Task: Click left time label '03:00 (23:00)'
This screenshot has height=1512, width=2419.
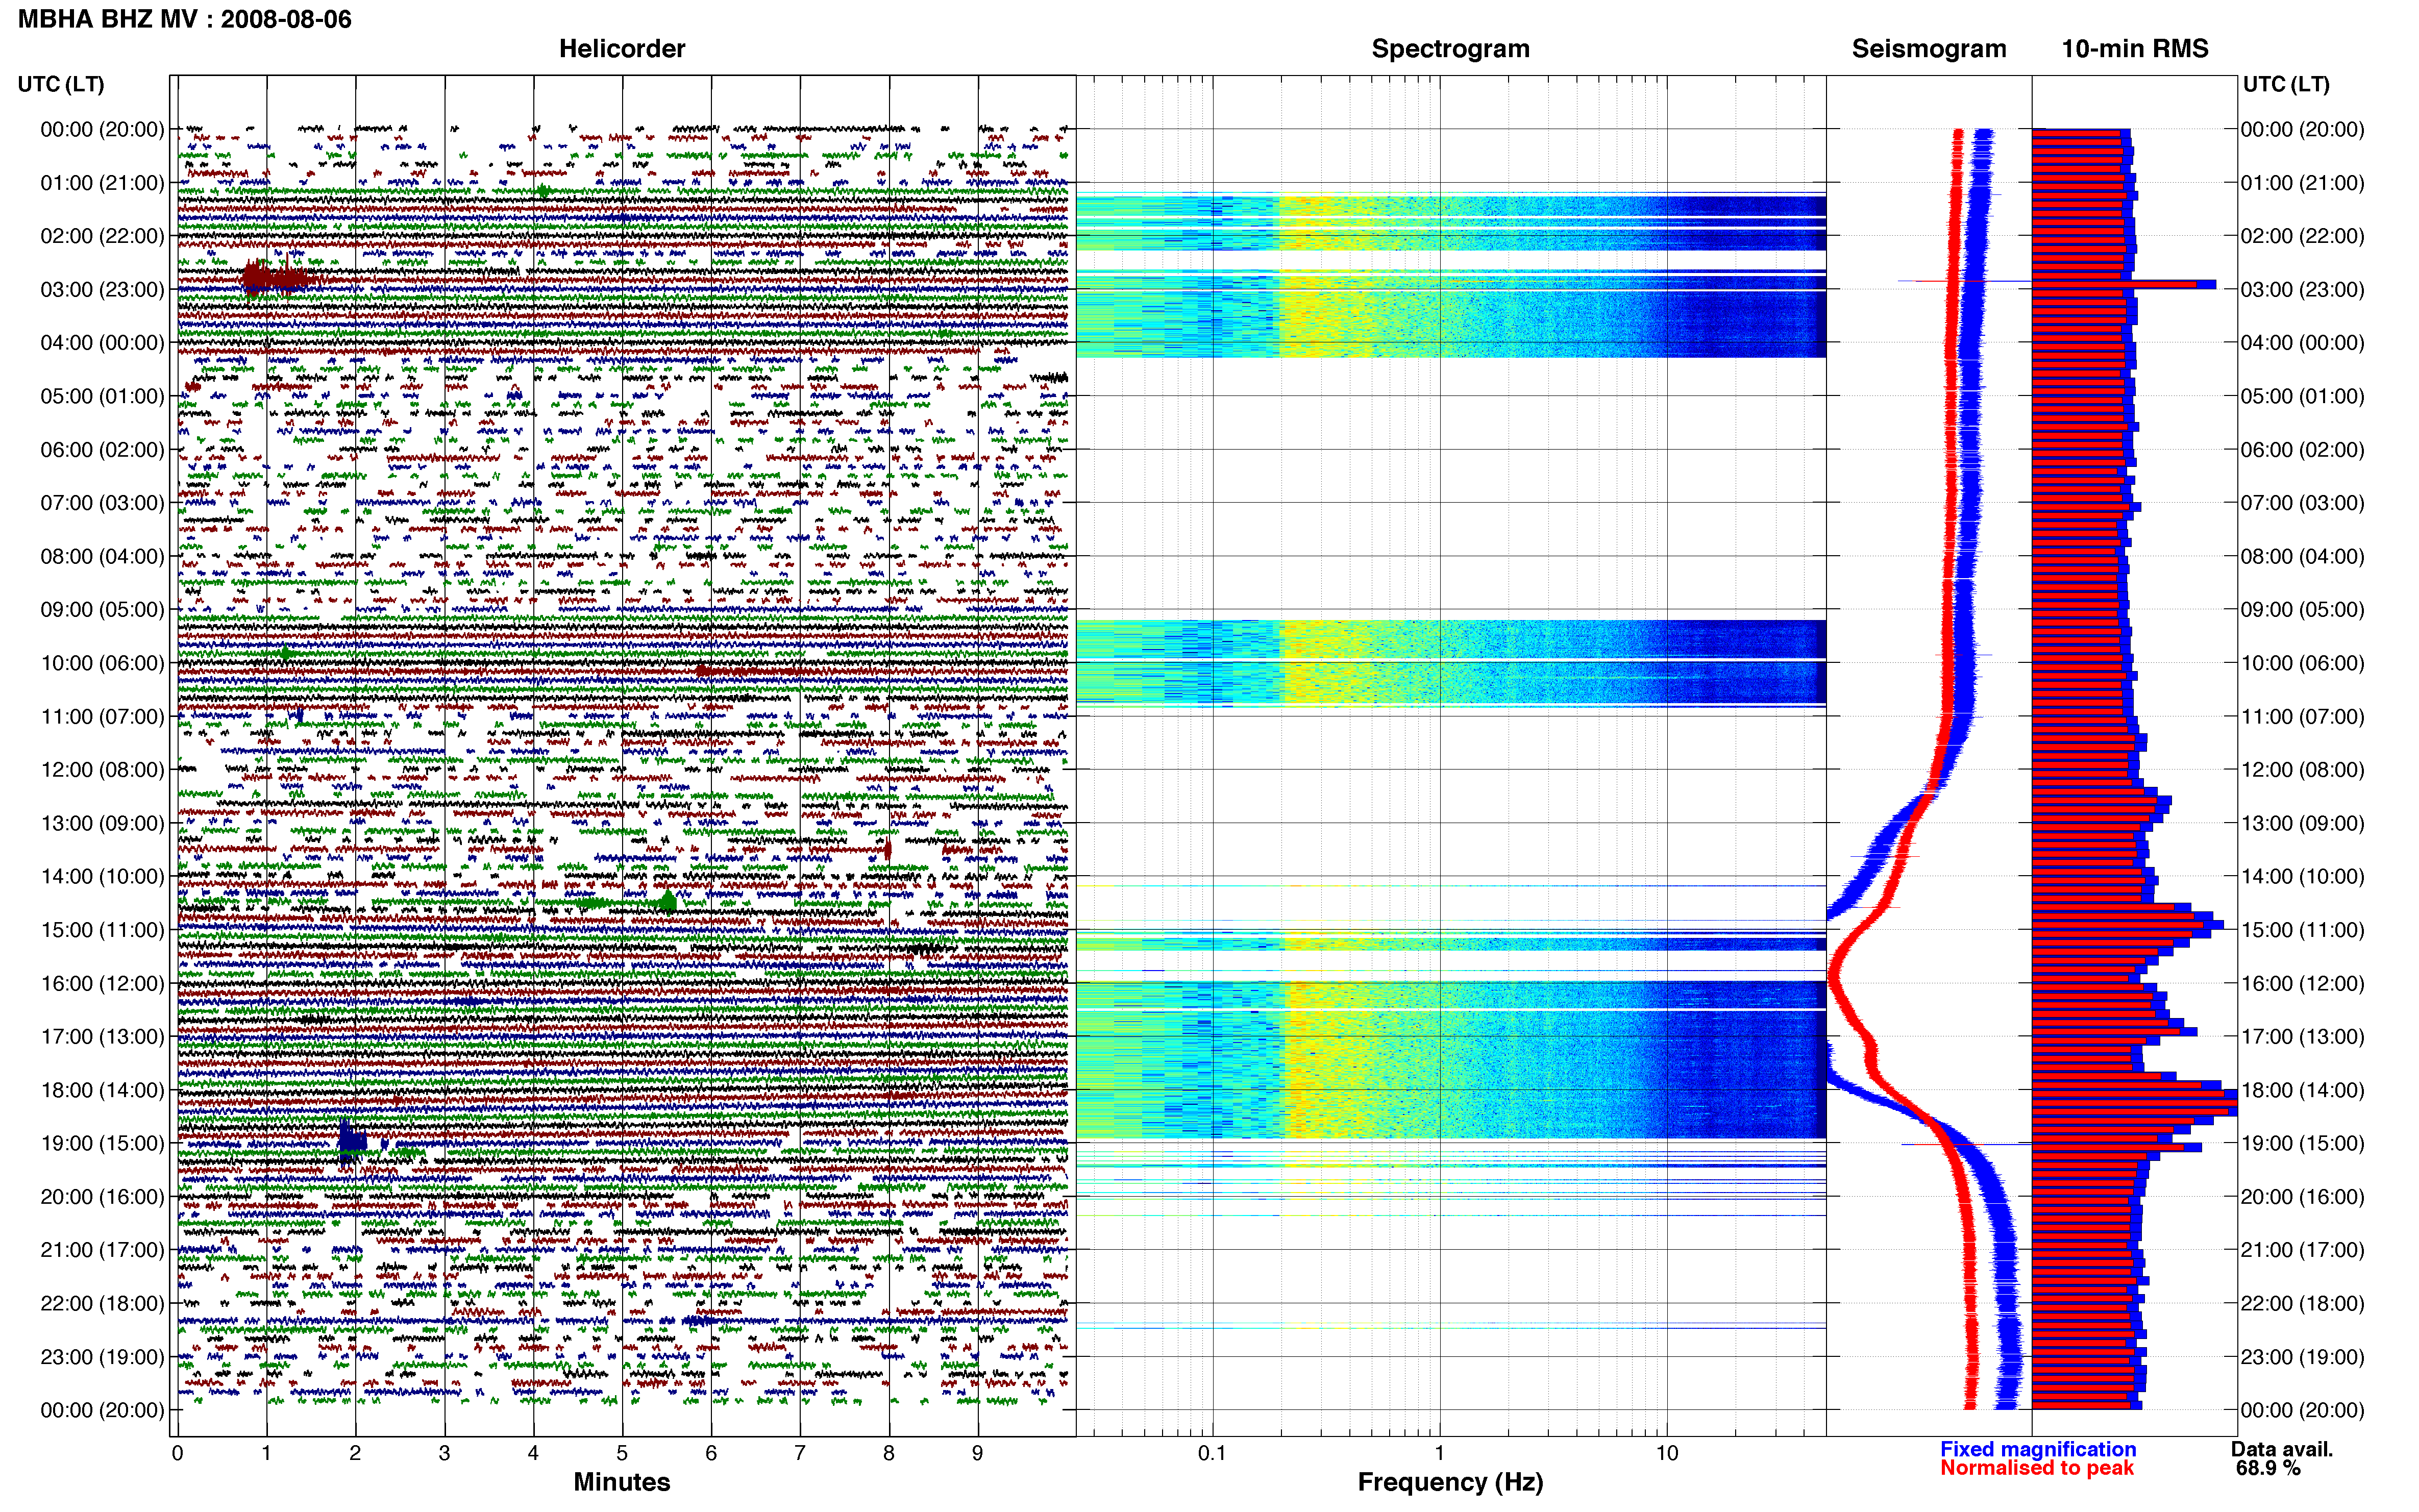Action: point(102,289)
